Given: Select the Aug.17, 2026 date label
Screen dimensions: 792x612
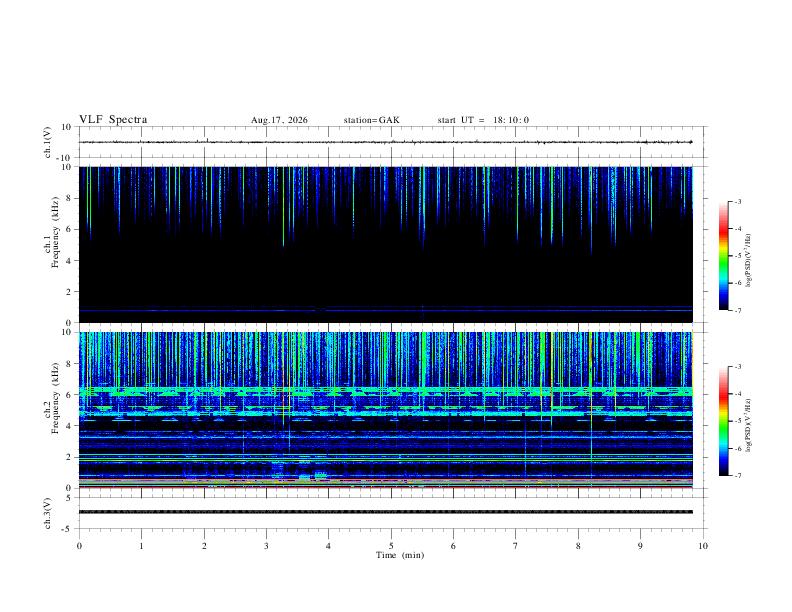Looking at the screenshot, I should [x=279, y=120].
